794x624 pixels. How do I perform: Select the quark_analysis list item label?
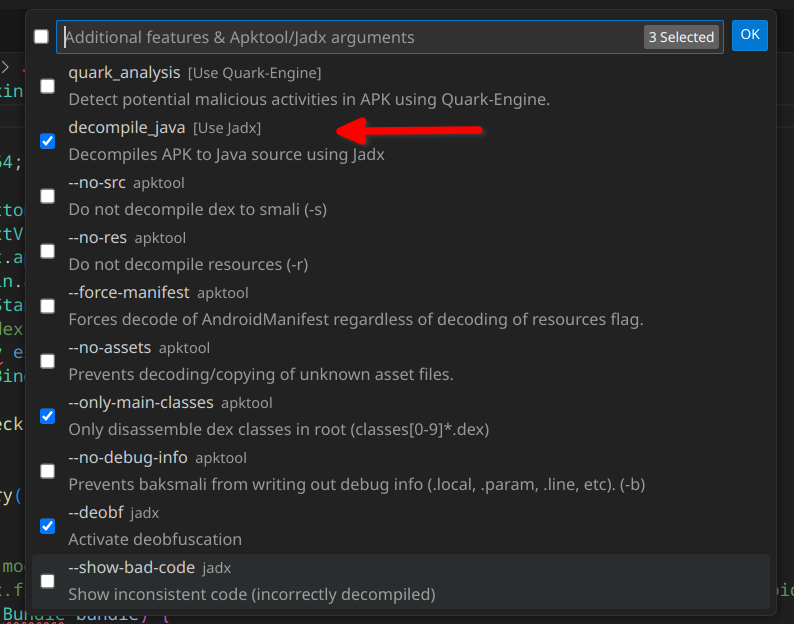(124, 73)
